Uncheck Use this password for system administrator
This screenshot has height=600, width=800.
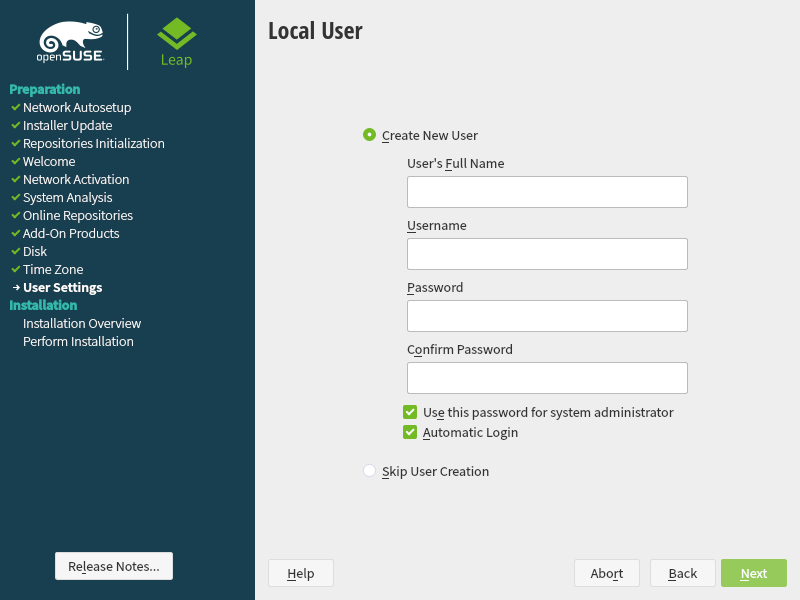410,412
